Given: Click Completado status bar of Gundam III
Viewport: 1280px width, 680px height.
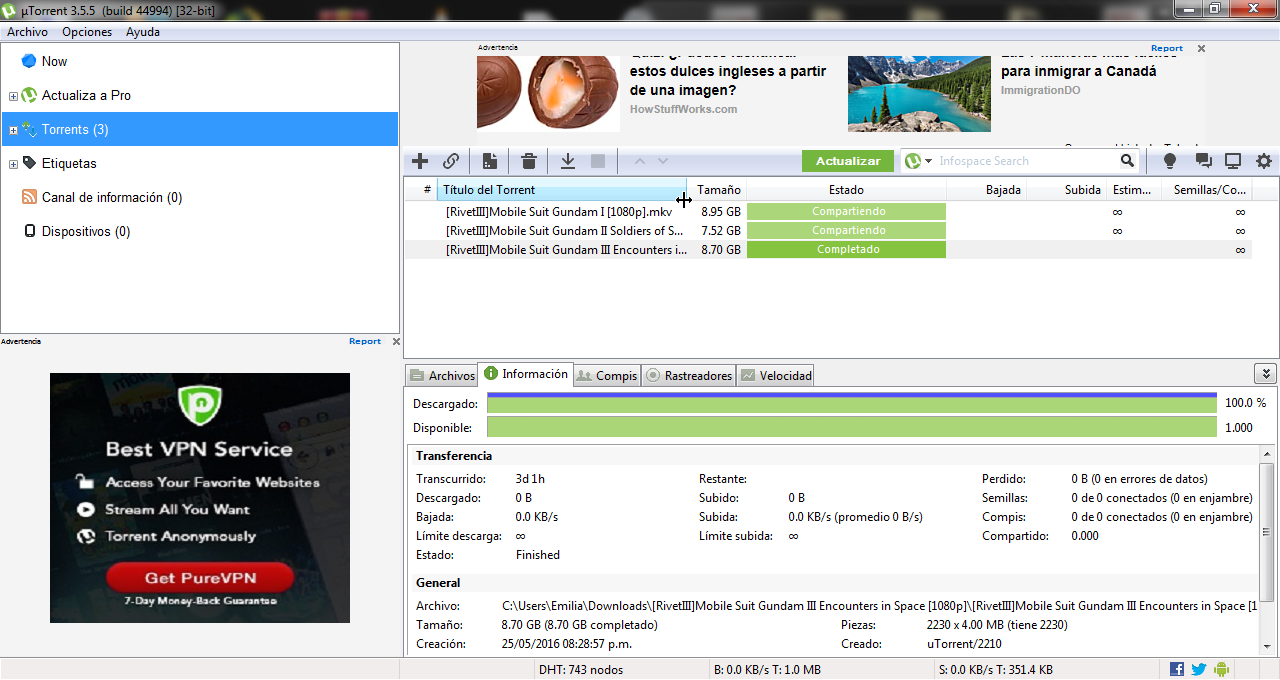Looking at the screenshot, I should tap(846, 250).
